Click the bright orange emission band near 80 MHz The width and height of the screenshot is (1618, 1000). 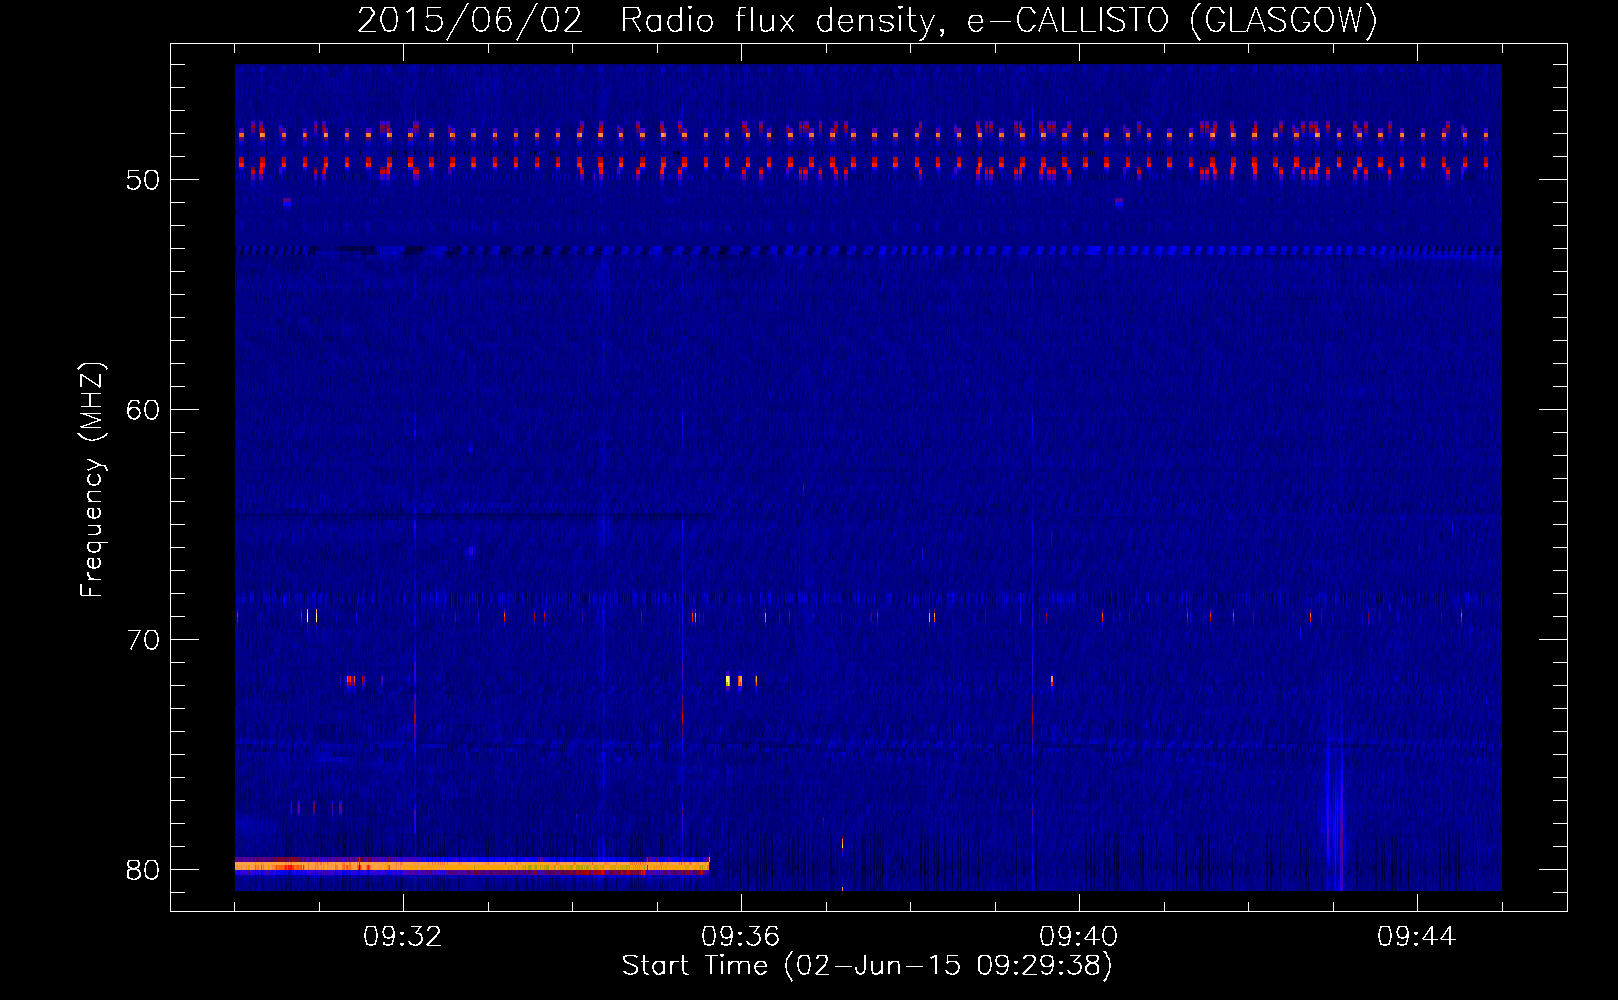tap(472, 866)
